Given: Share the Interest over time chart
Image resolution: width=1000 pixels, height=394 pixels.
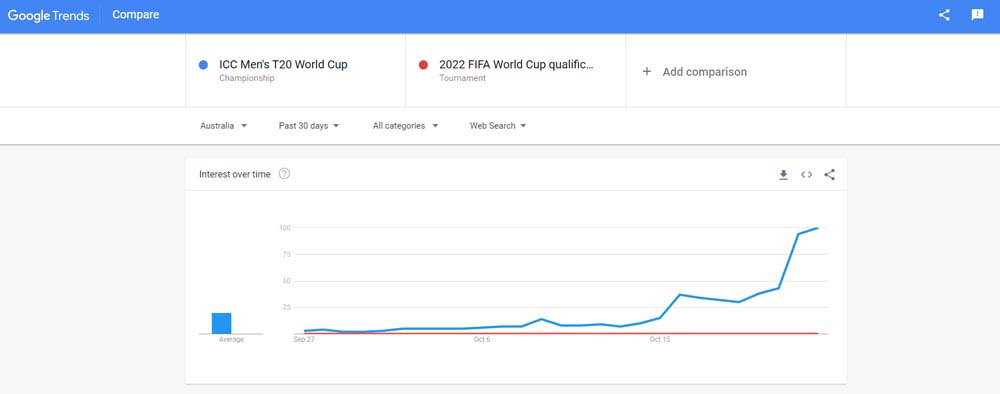Looking at the screenshot, I should tap(829, 175).
